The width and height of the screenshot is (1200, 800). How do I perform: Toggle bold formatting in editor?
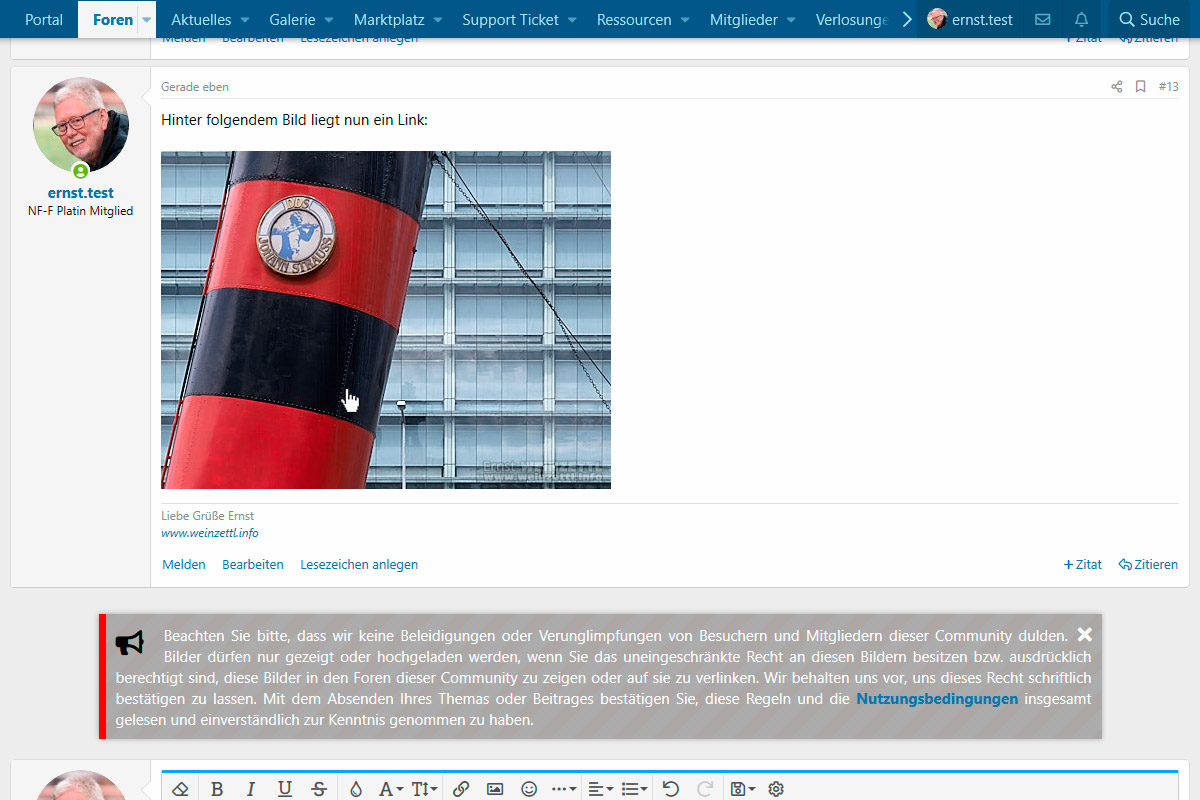point(217,789)
